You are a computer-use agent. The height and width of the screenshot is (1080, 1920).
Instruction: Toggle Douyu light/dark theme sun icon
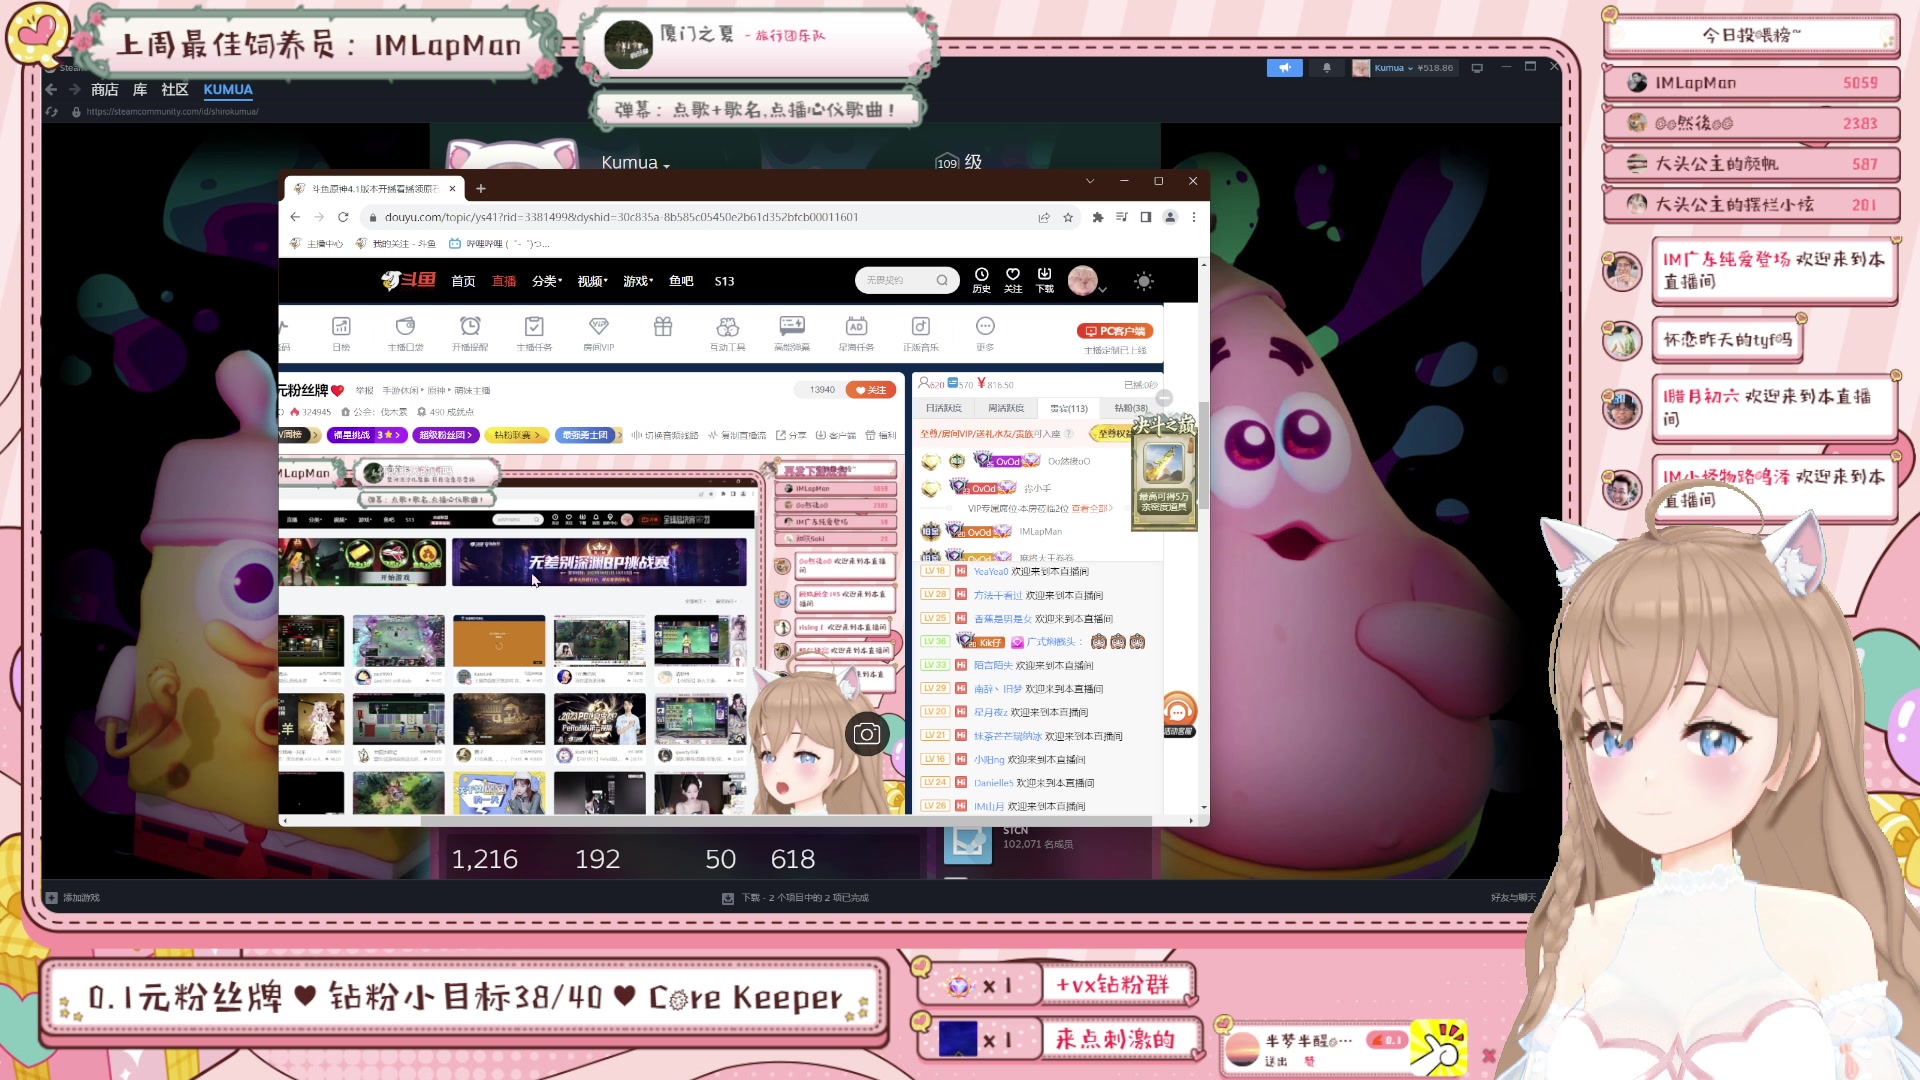click(x=1144, y=281)
